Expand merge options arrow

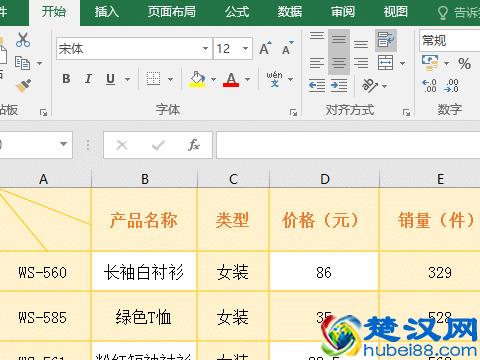click(402, 63)
